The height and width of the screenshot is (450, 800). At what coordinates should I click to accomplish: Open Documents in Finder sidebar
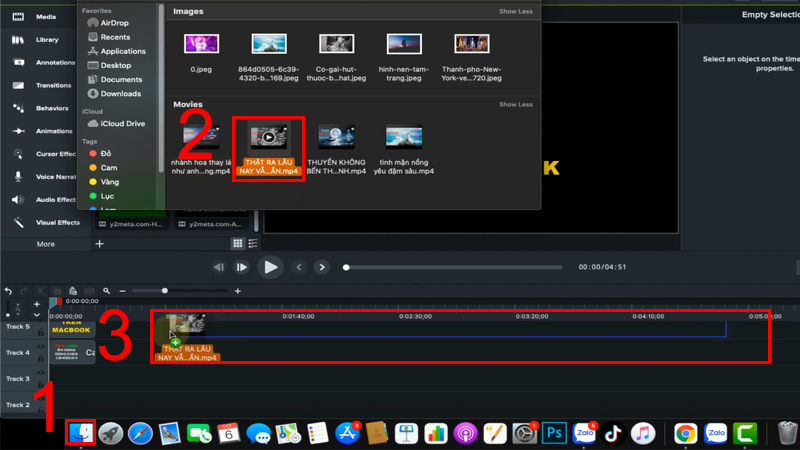point(115,80)
